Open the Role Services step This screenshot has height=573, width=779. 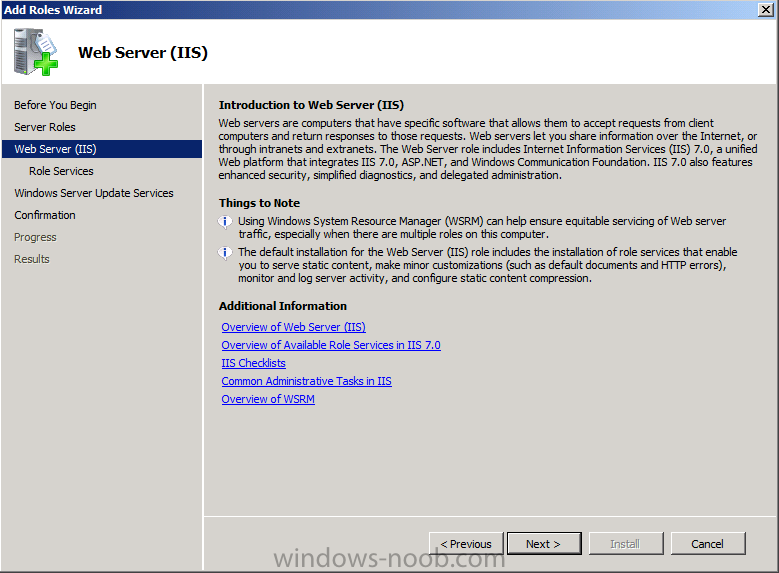pos(61,171)
